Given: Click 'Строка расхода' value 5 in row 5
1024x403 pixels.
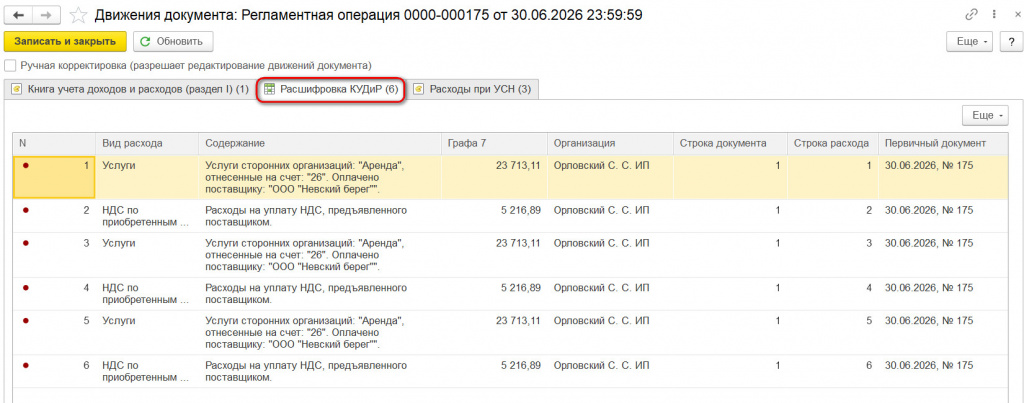Looking at the screenshot, I should [x=869, y=321].
